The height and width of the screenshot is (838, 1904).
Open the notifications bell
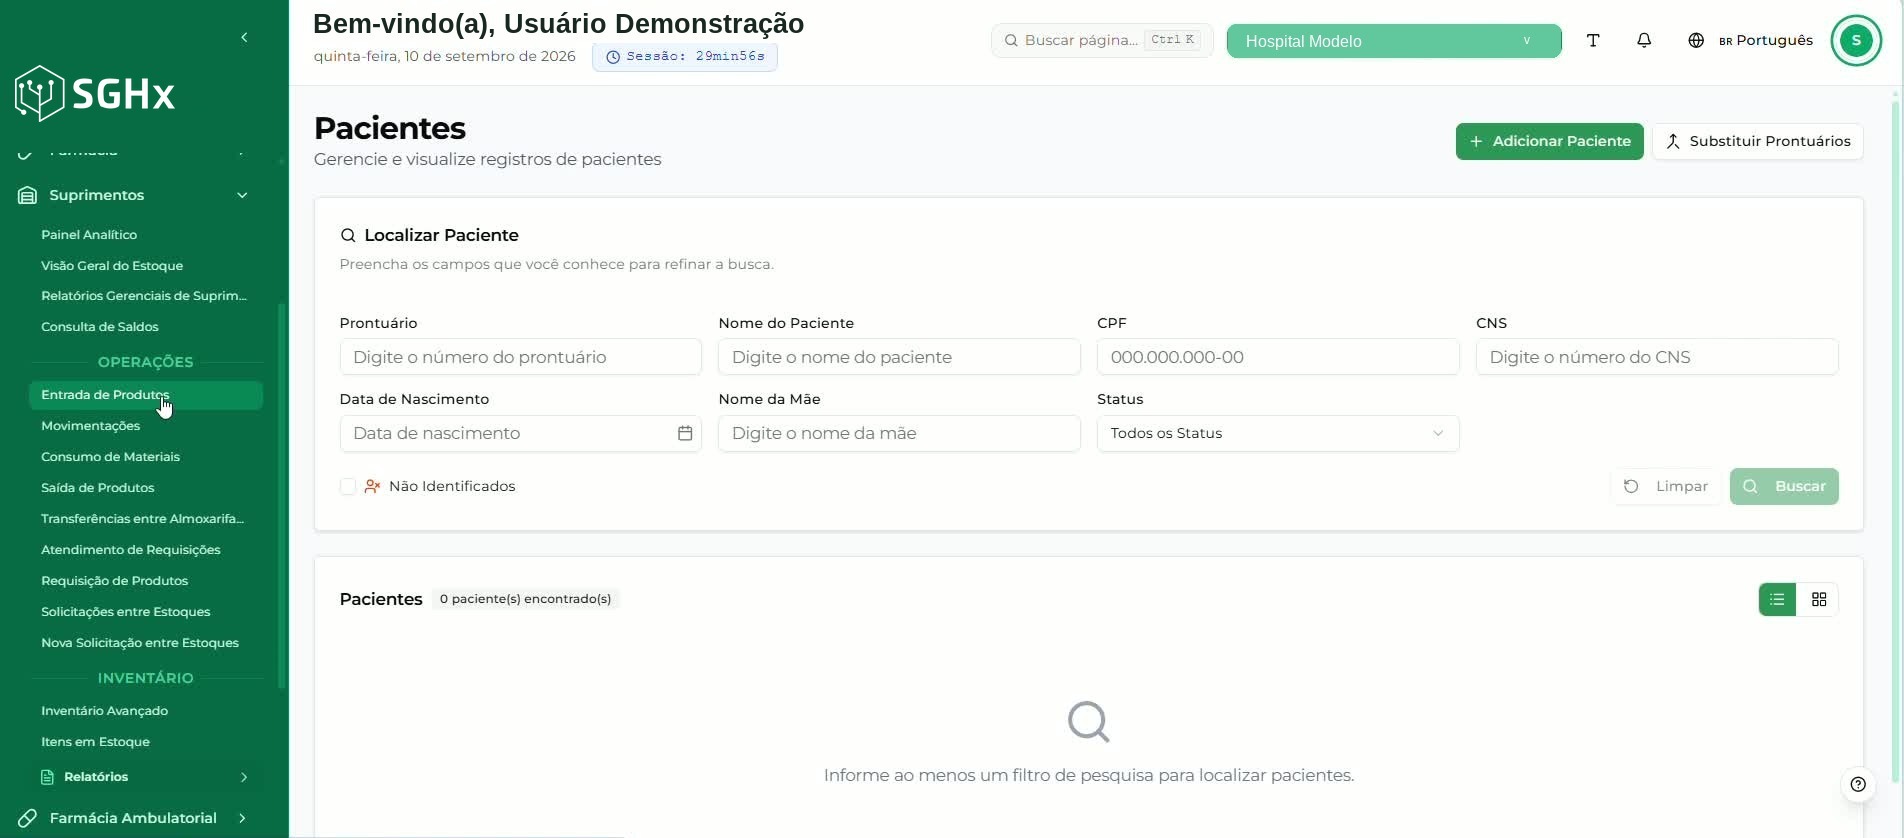(1644, 40)
